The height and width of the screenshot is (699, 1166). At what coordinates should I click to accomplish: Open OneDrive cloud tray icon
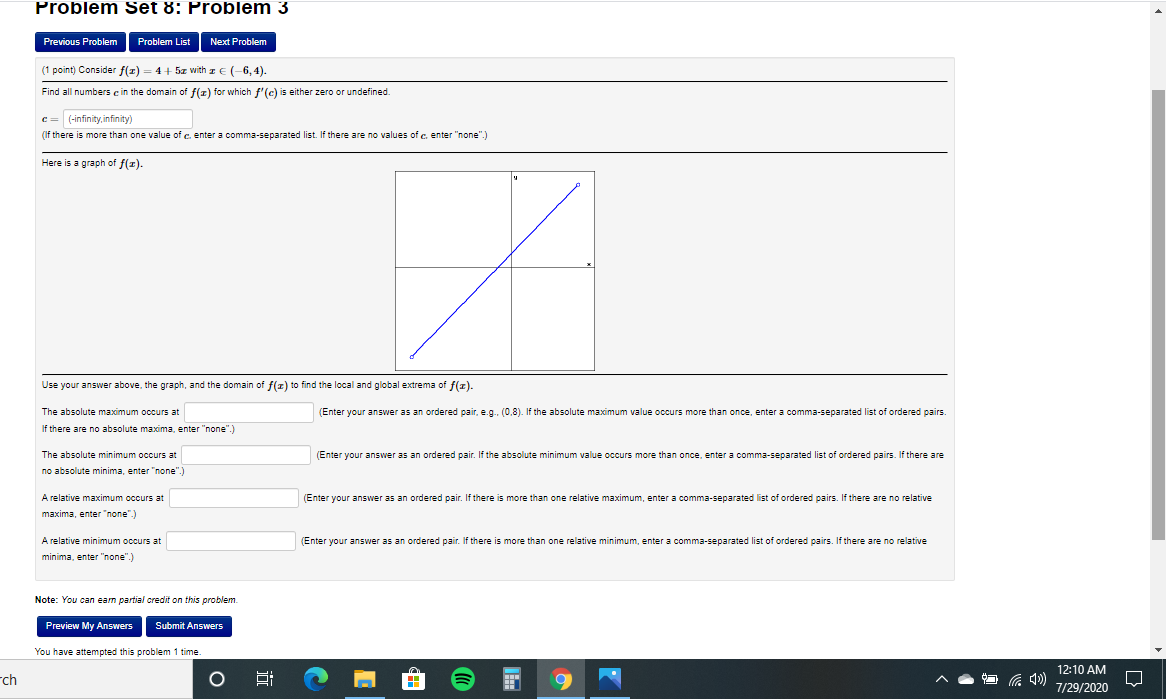point(965,679)
